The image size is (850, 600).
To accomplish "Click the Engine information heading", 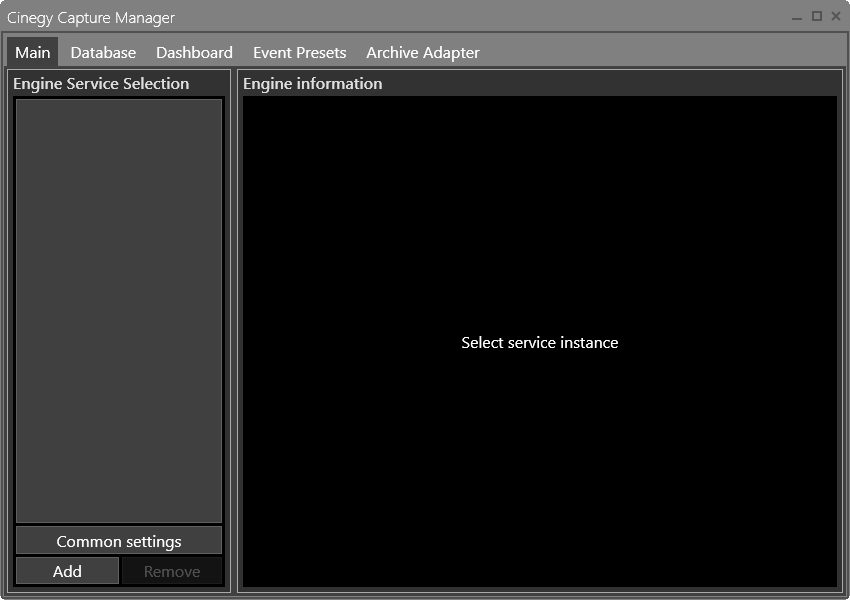I will [312, 83].
